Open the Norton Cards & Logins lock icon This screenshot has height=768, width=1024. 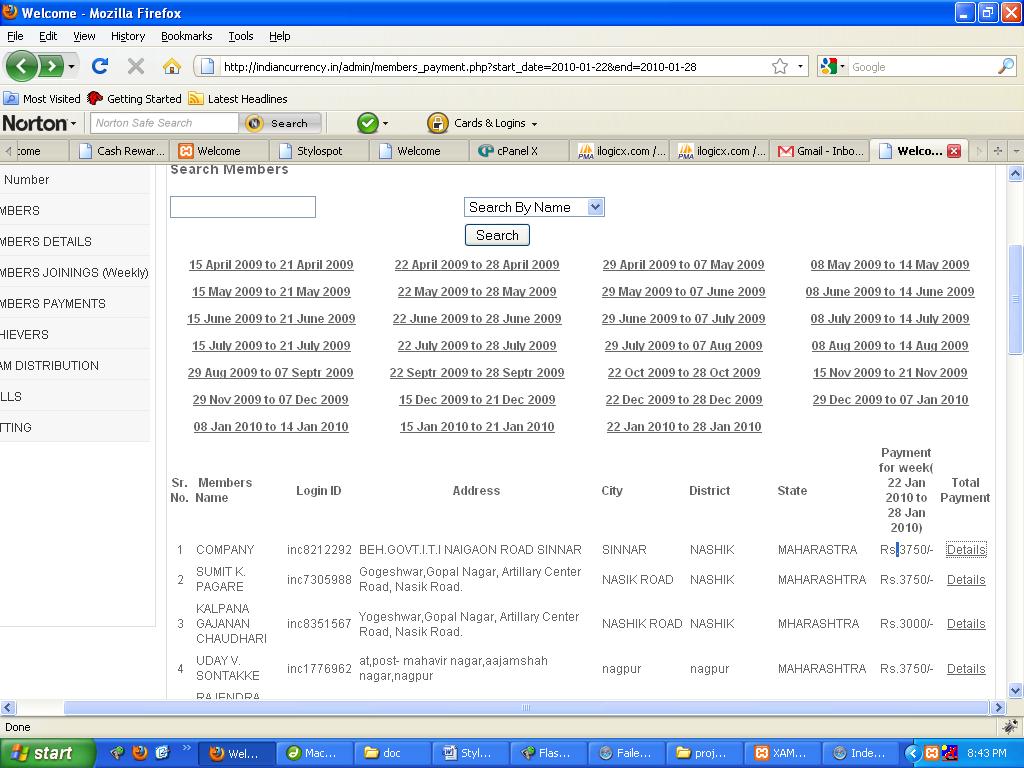pyautogui.click(x=438, y=123)
